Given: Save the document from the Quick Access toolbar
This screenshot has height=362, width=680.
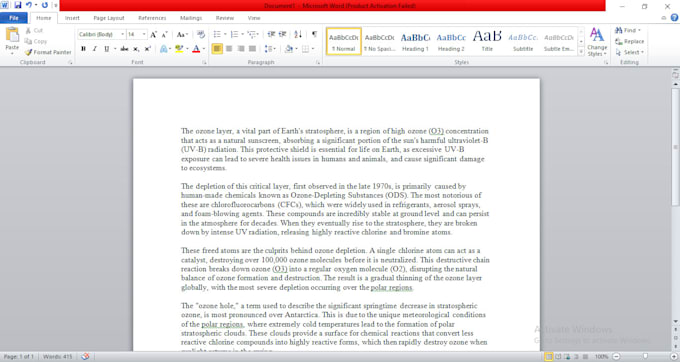Looking at the screenshot, I should point(18,5).
